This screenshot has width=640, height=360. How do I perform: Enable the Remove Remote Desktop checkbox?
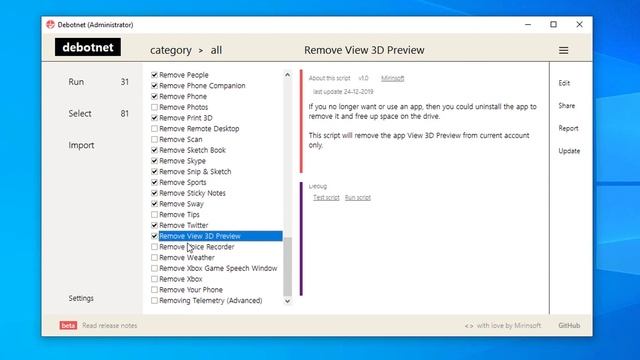coord(154,129)
